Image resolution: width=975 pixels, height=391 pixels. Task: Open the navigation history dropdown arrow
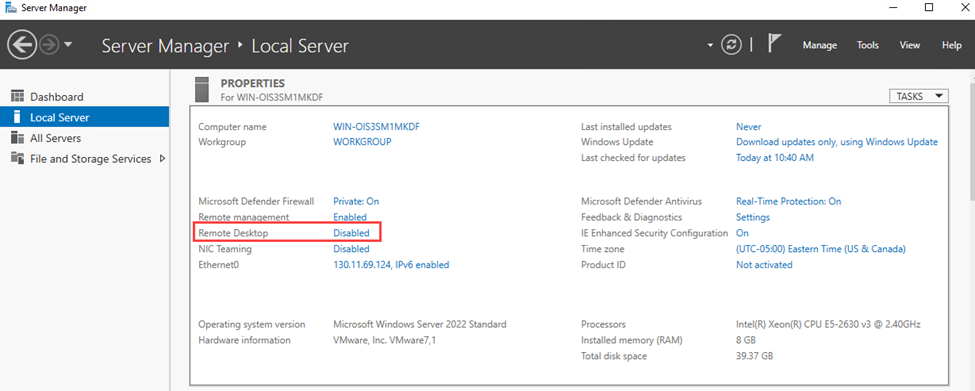click(68, 45)
